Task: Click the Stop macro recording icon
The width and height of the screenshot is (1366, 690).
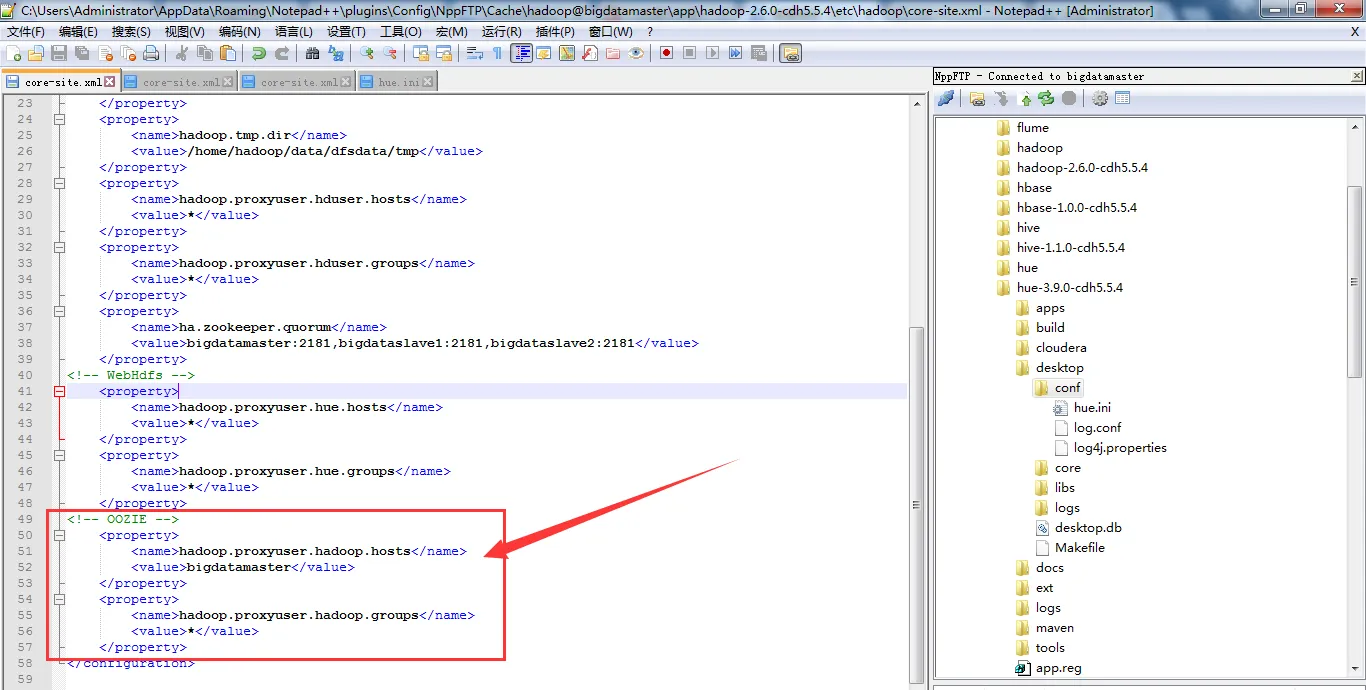Action: click(x=689, y=53)
